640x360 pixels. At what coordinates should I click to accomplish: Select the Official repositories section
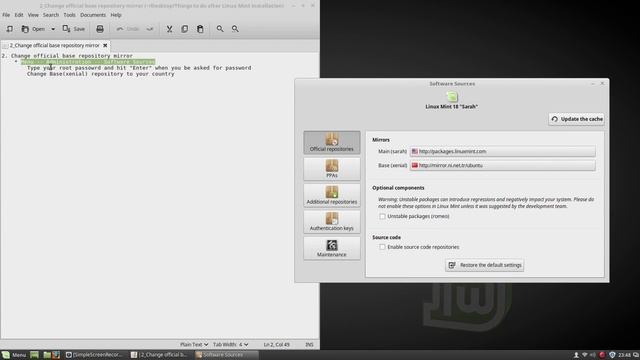[x=332, y=142]
